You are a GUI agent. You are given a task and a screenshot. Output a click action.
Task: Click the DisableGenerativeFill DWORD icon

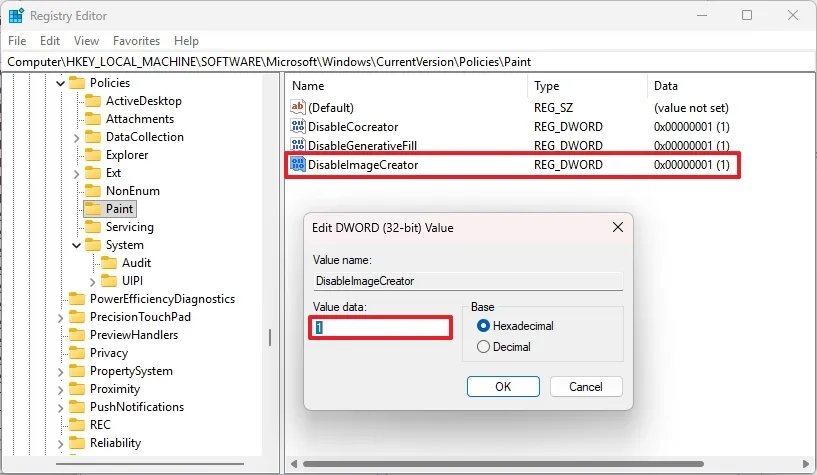pyautogui.click(x=298, y=145)
